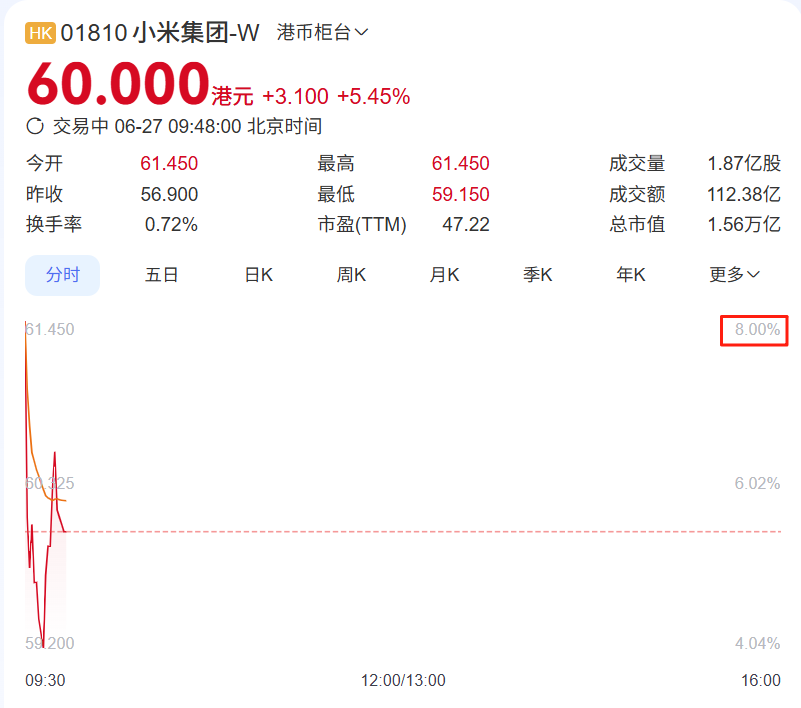Click the 换手率 value 0.72%
The width and height of the screenshot is (801, 708).
(171, 224)
